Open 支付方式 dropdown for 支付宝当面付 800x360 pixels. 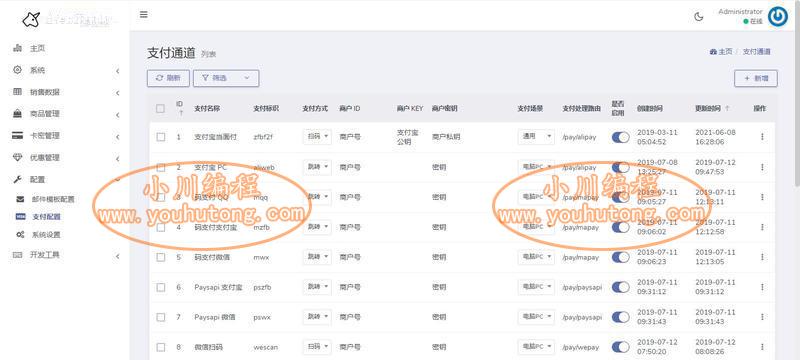coord(317,137)
